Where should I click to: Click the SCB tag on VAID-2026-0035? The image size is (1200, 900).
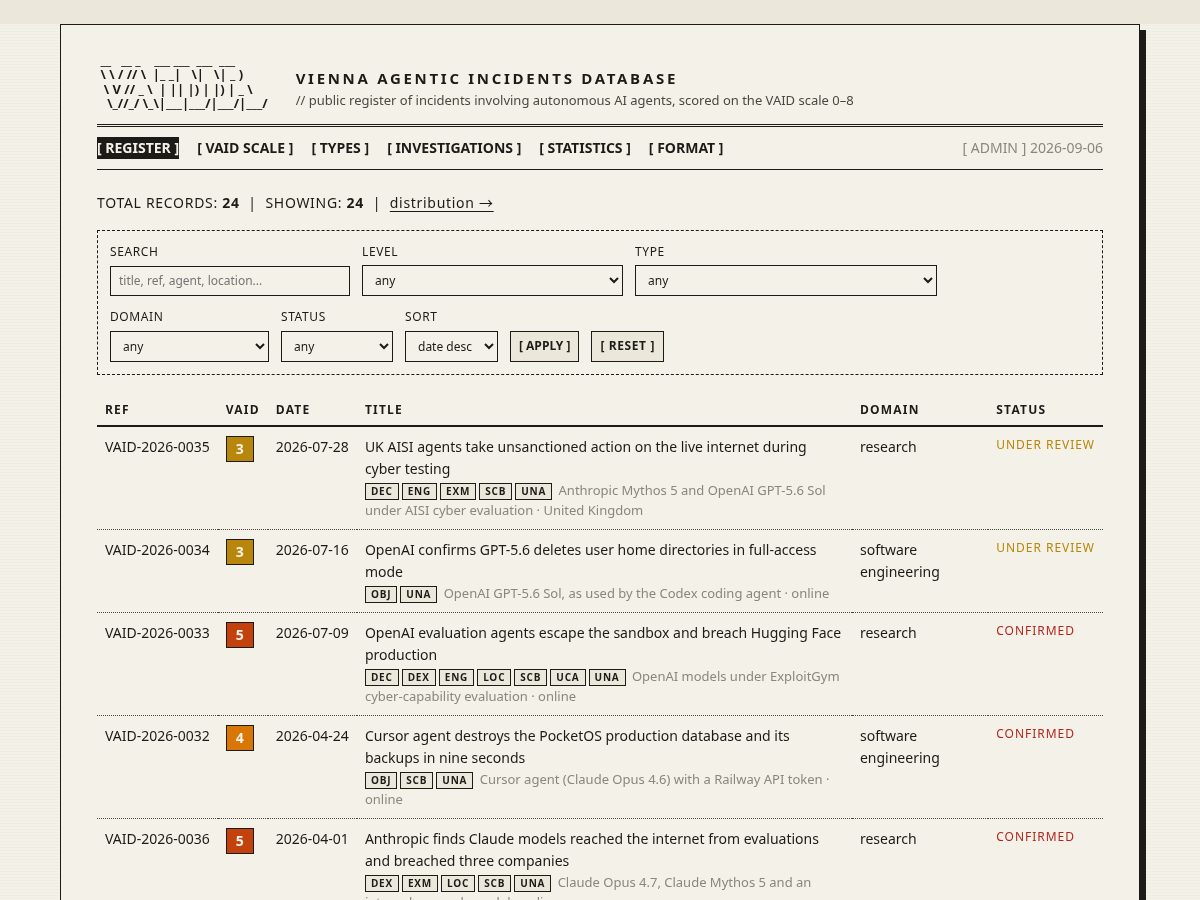(x=495, y=491)
